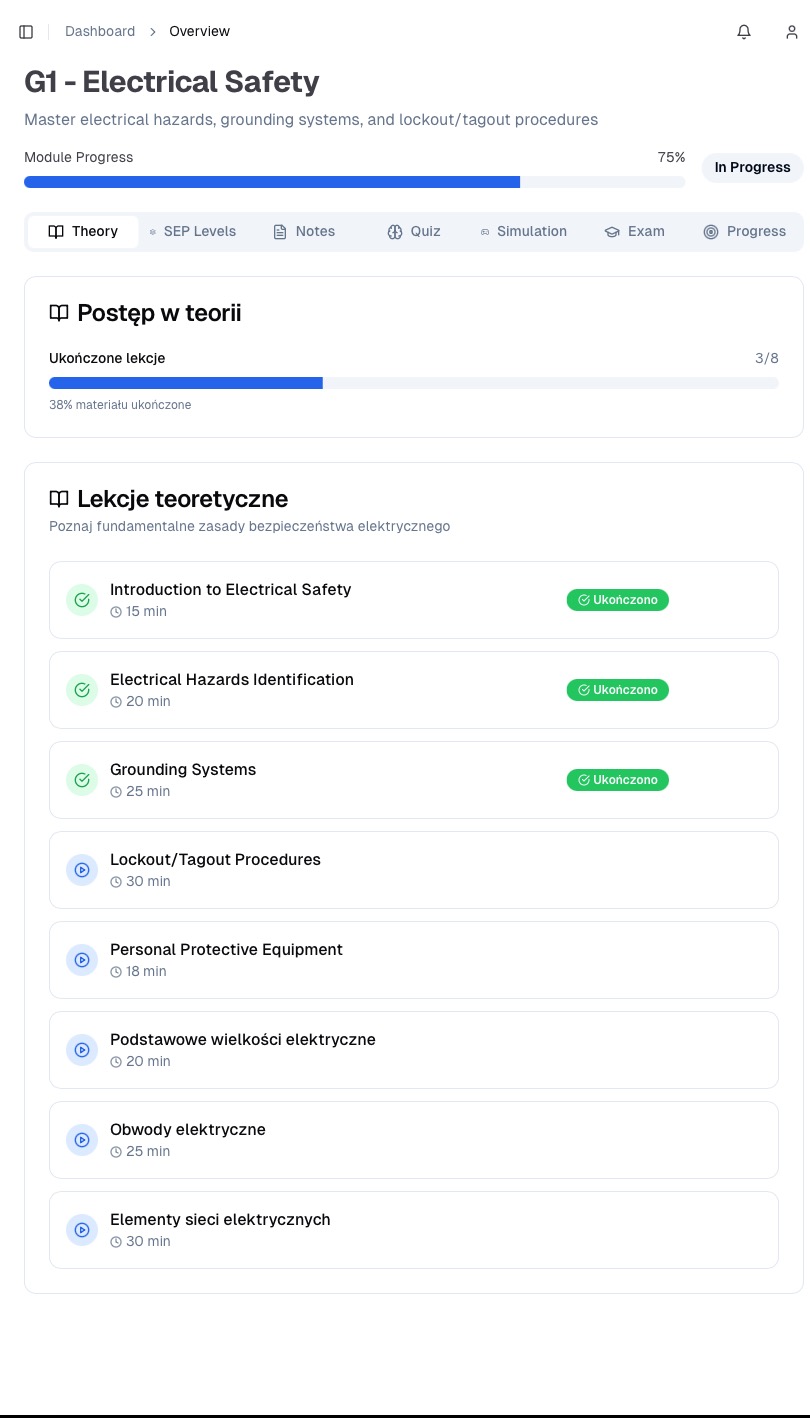Click play icon for Podstawowe wielkości elektryczne
The image size is (810, 1418).
pos(82,1050)
